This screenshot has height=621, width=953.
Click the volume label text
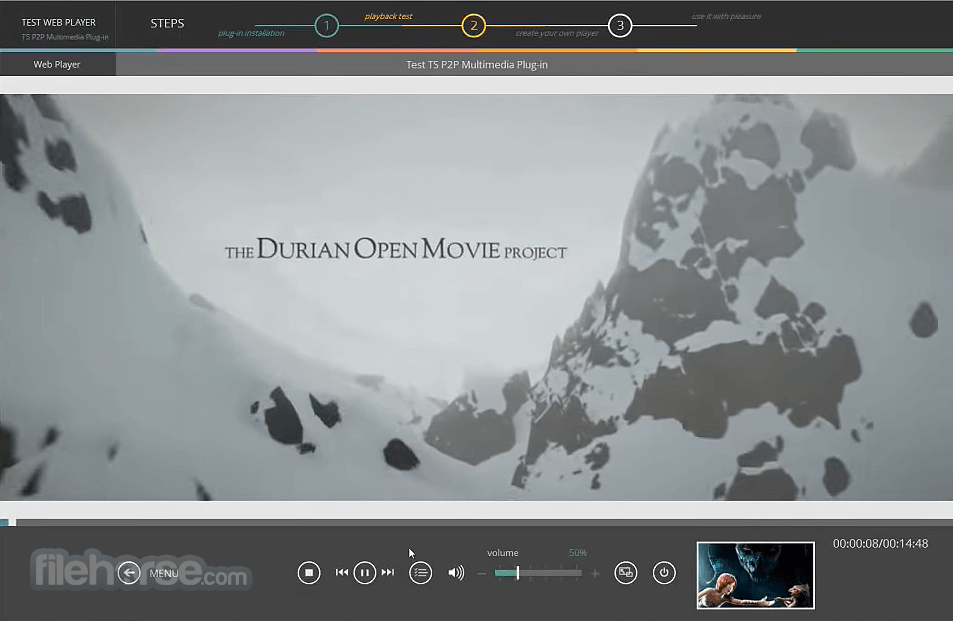pos(503,552)
